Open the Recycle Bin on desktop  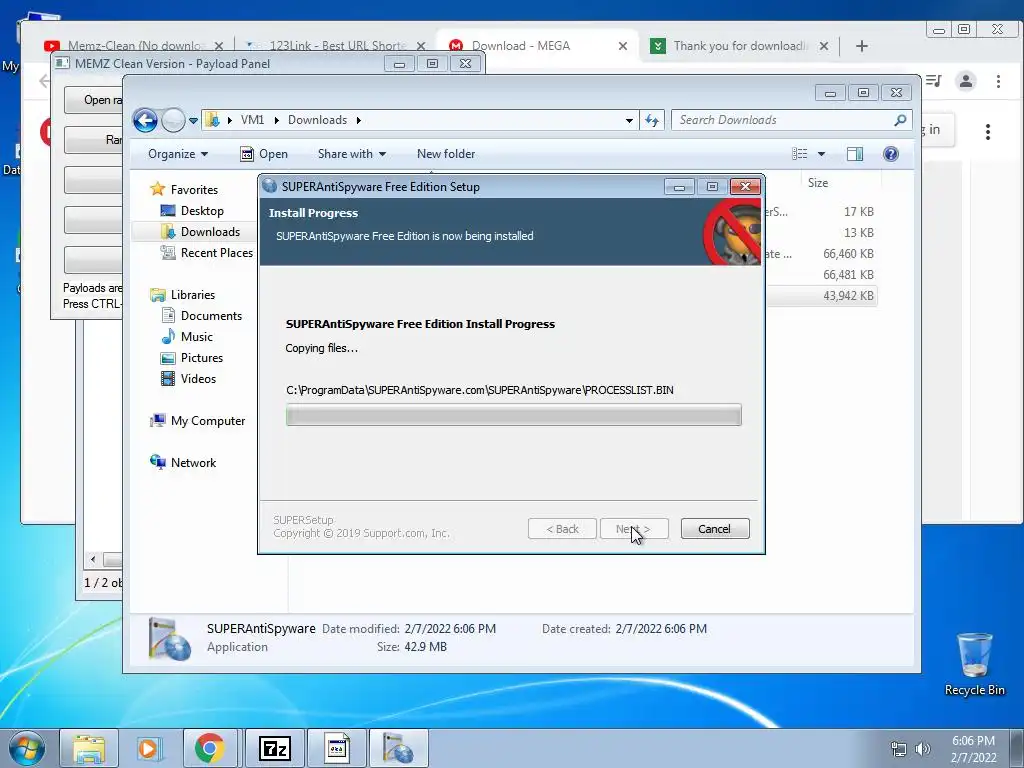[974, 665]
